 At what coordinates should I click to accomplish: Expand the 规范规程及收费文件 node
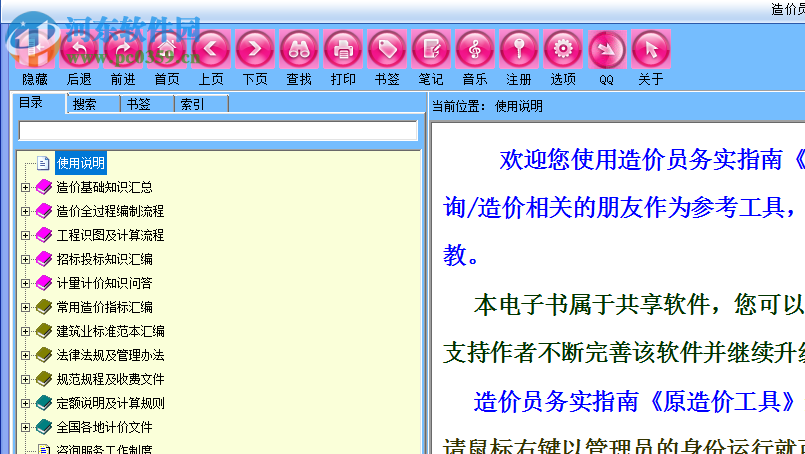[25, 380]
